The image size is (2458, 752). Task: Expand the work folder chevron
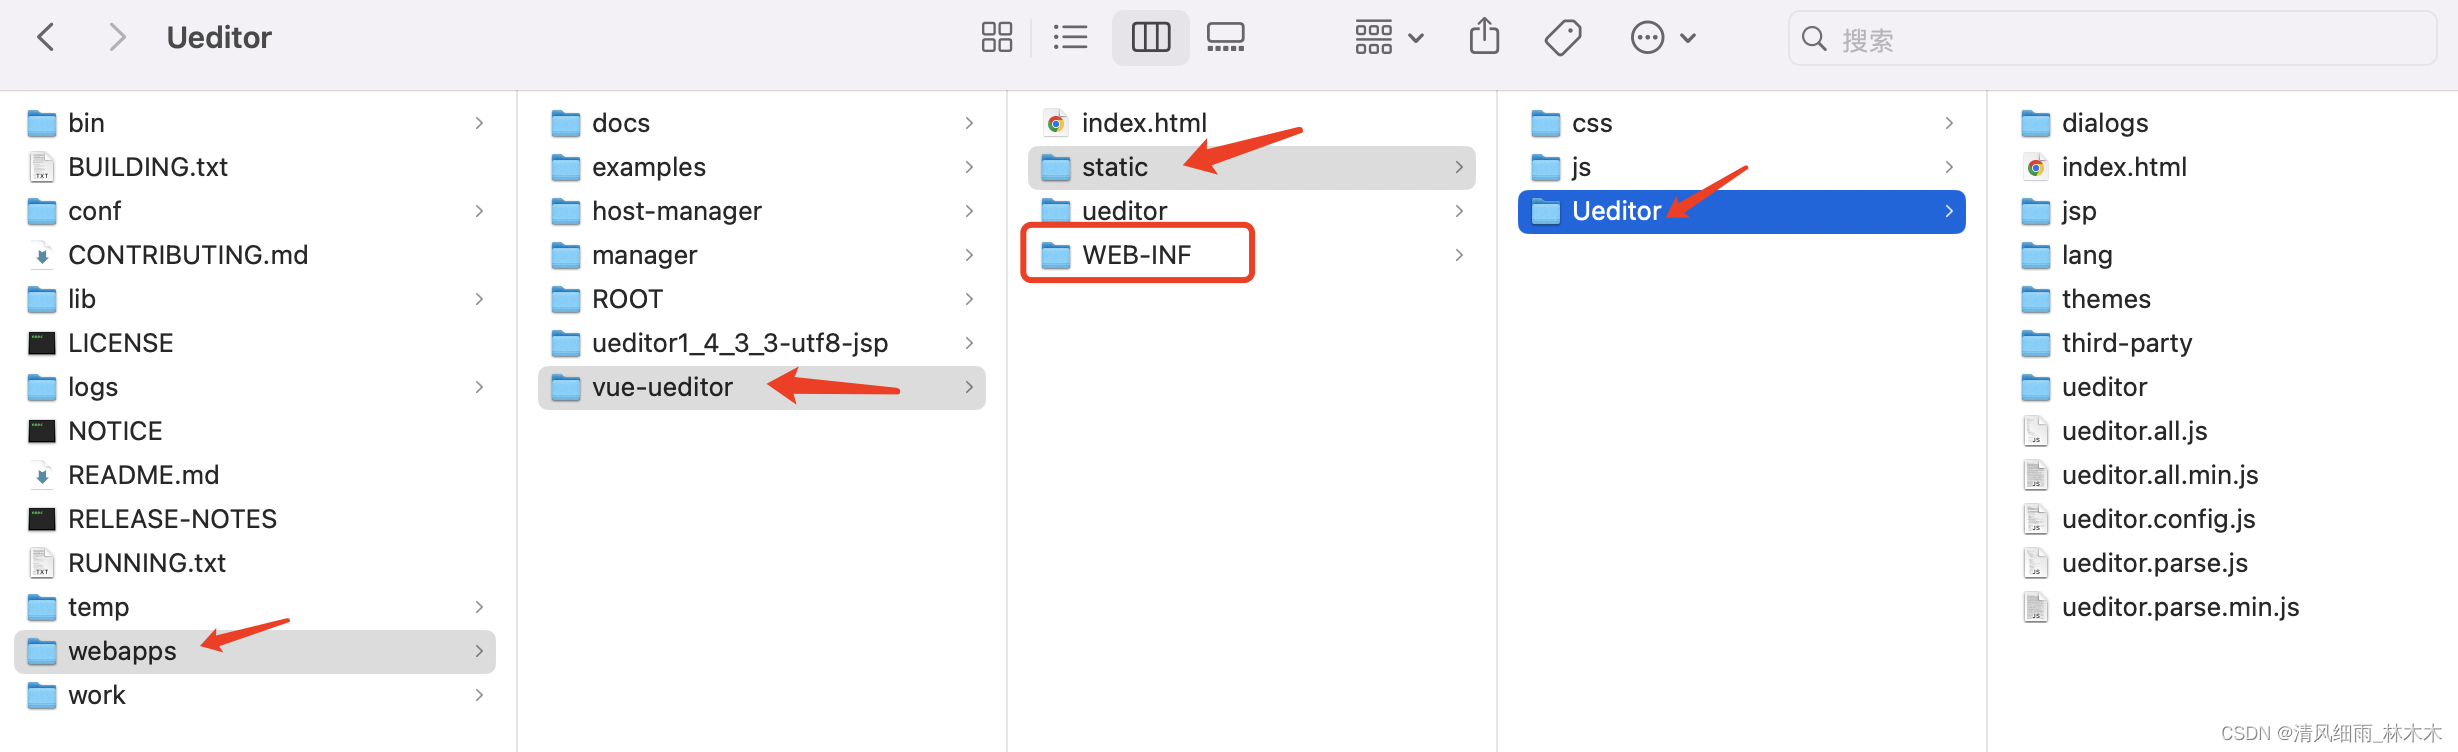point(479,695)
